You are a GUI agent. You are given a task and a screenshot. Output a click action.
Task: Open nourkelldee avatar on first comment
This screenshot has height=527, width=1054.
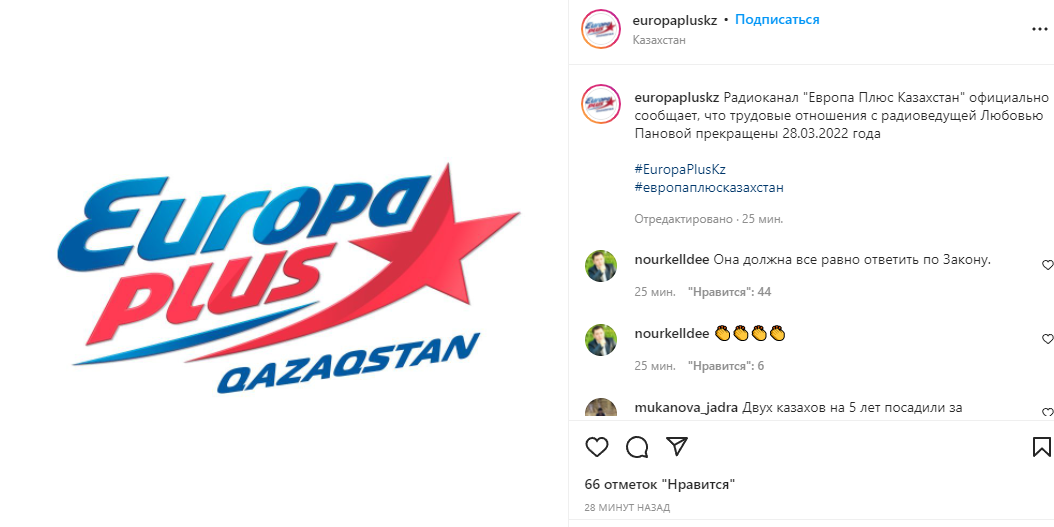(601, 266)
